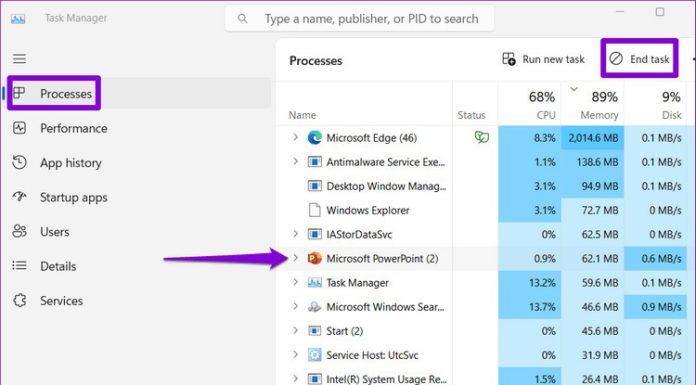696x385 pixels.
Task: Click the End task button
Action: tap(639, 59)
